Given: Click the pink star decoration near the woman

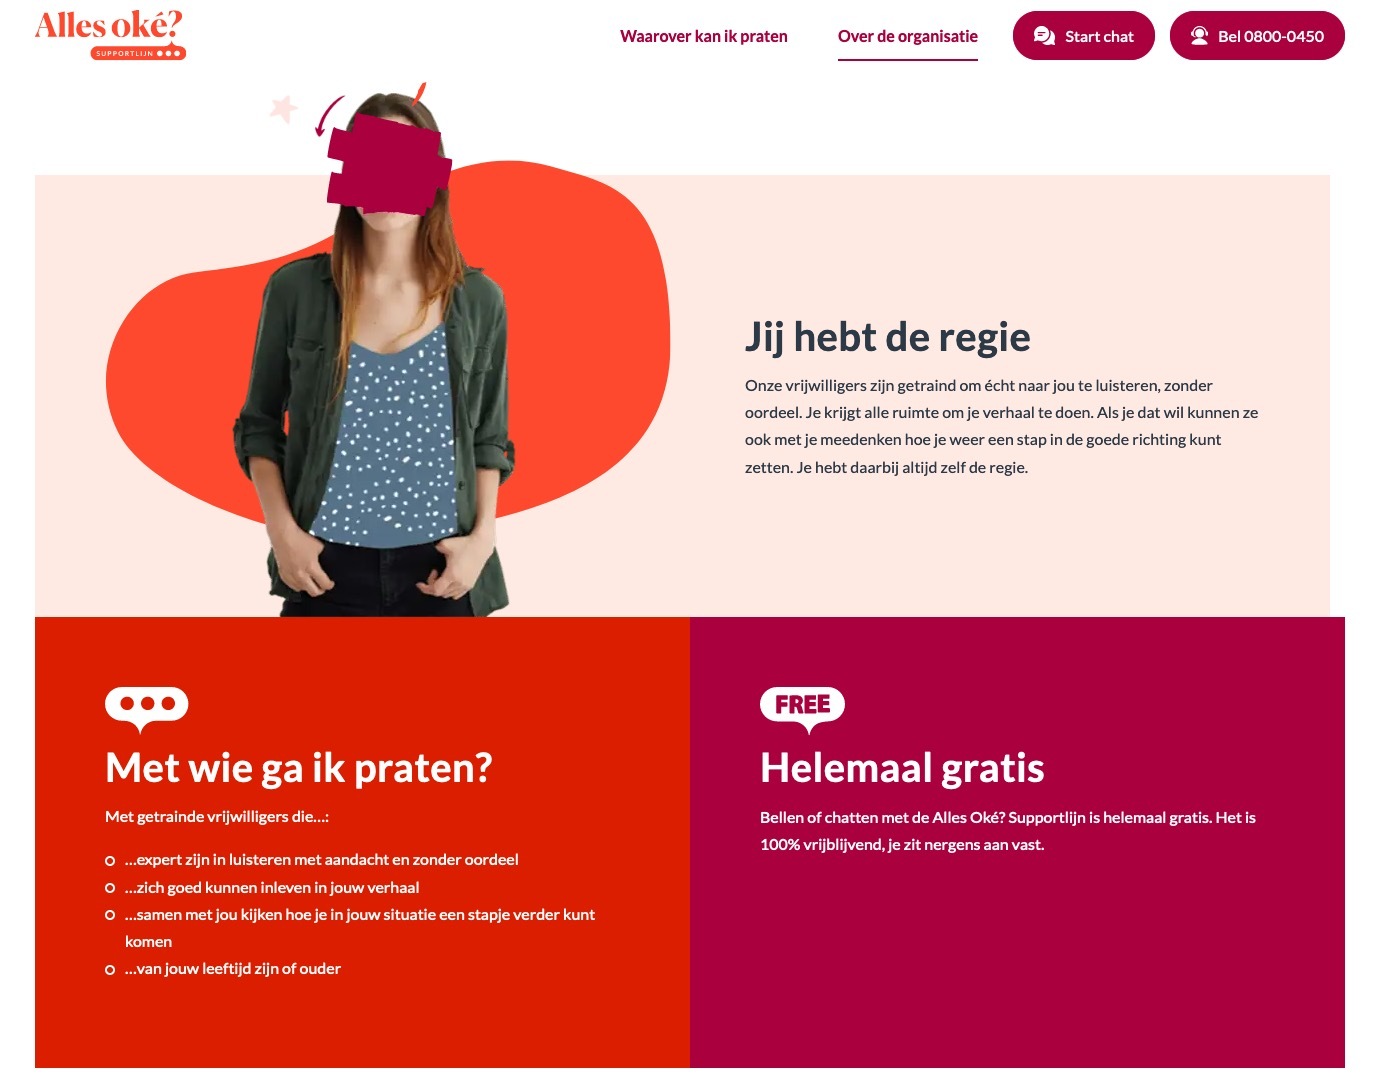Looking at the screenshot, I should pyautogui.click(x=284, y=108).
